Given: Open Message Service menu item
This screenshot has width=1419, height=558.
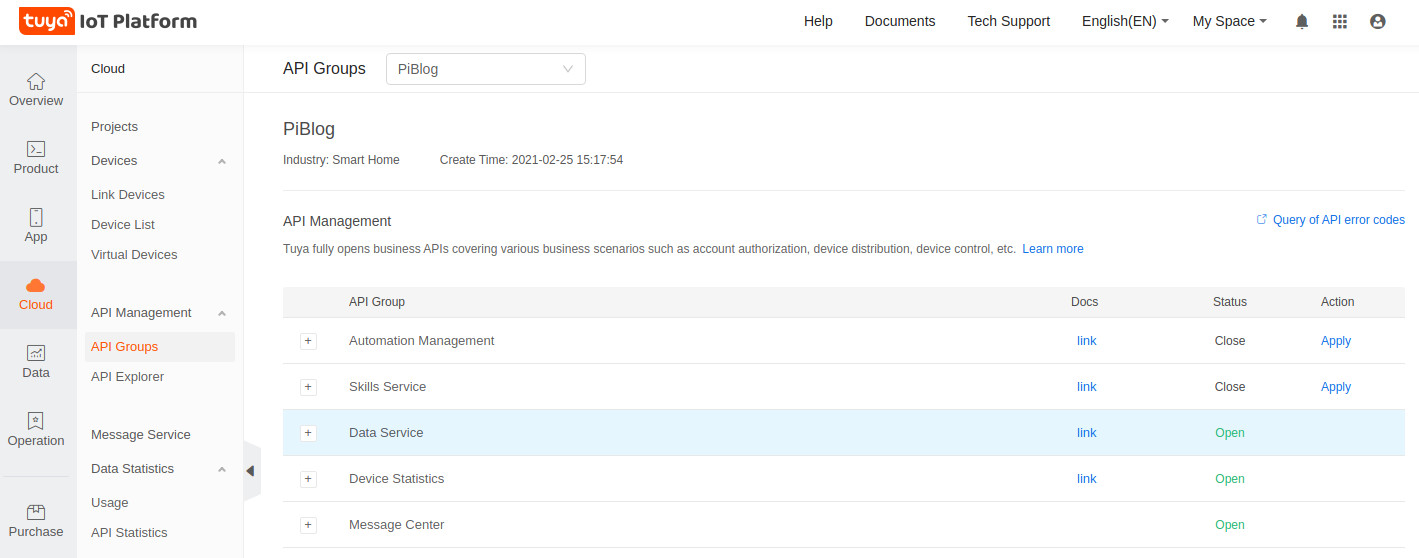Looking at the screenshot, I should pyautogui.click(x=141, y=435).
